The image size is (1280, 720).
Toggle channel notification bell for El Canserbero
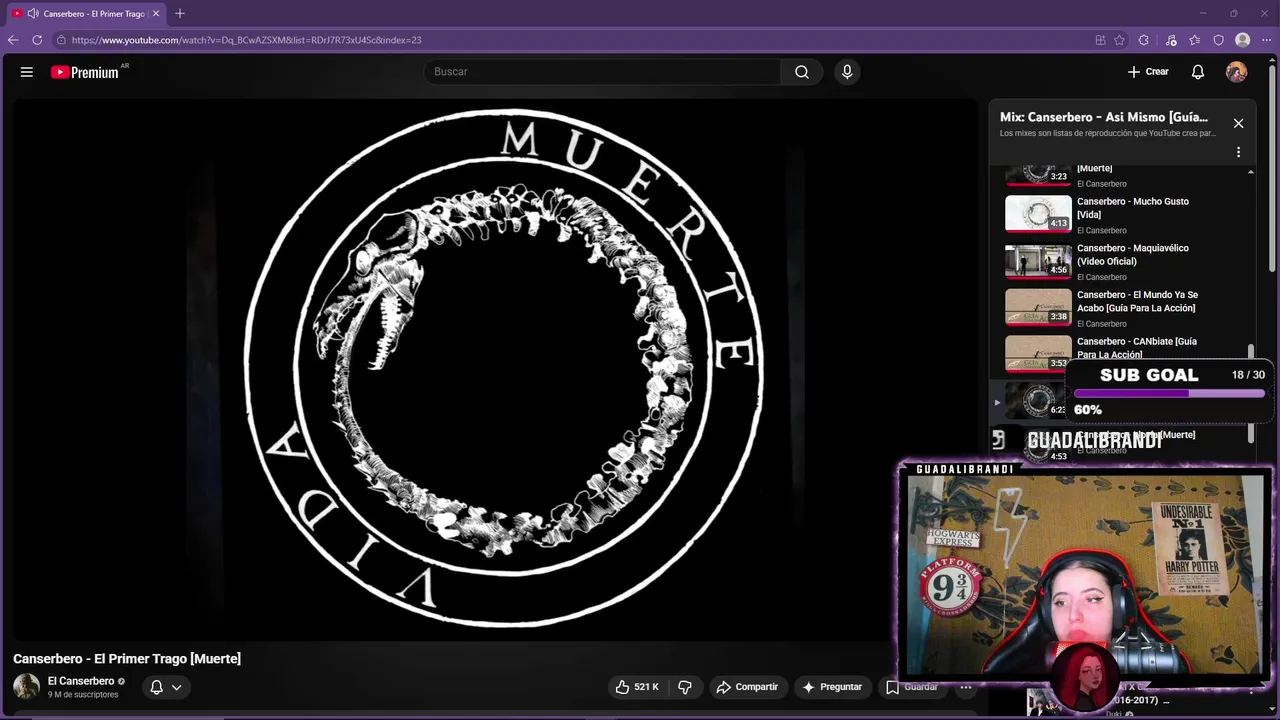[156, 687]
